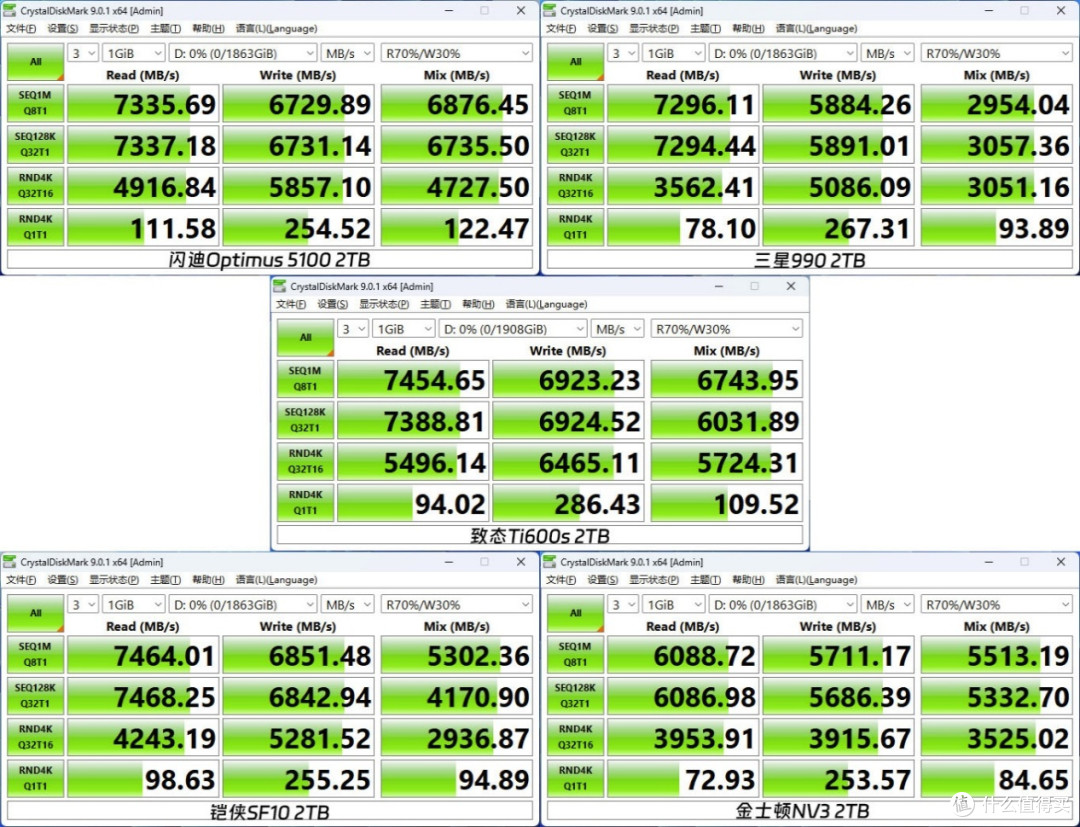
Task: Start SEQ1M Q8T1 test in Optimus 5100 window
Action: coord(36,103)
